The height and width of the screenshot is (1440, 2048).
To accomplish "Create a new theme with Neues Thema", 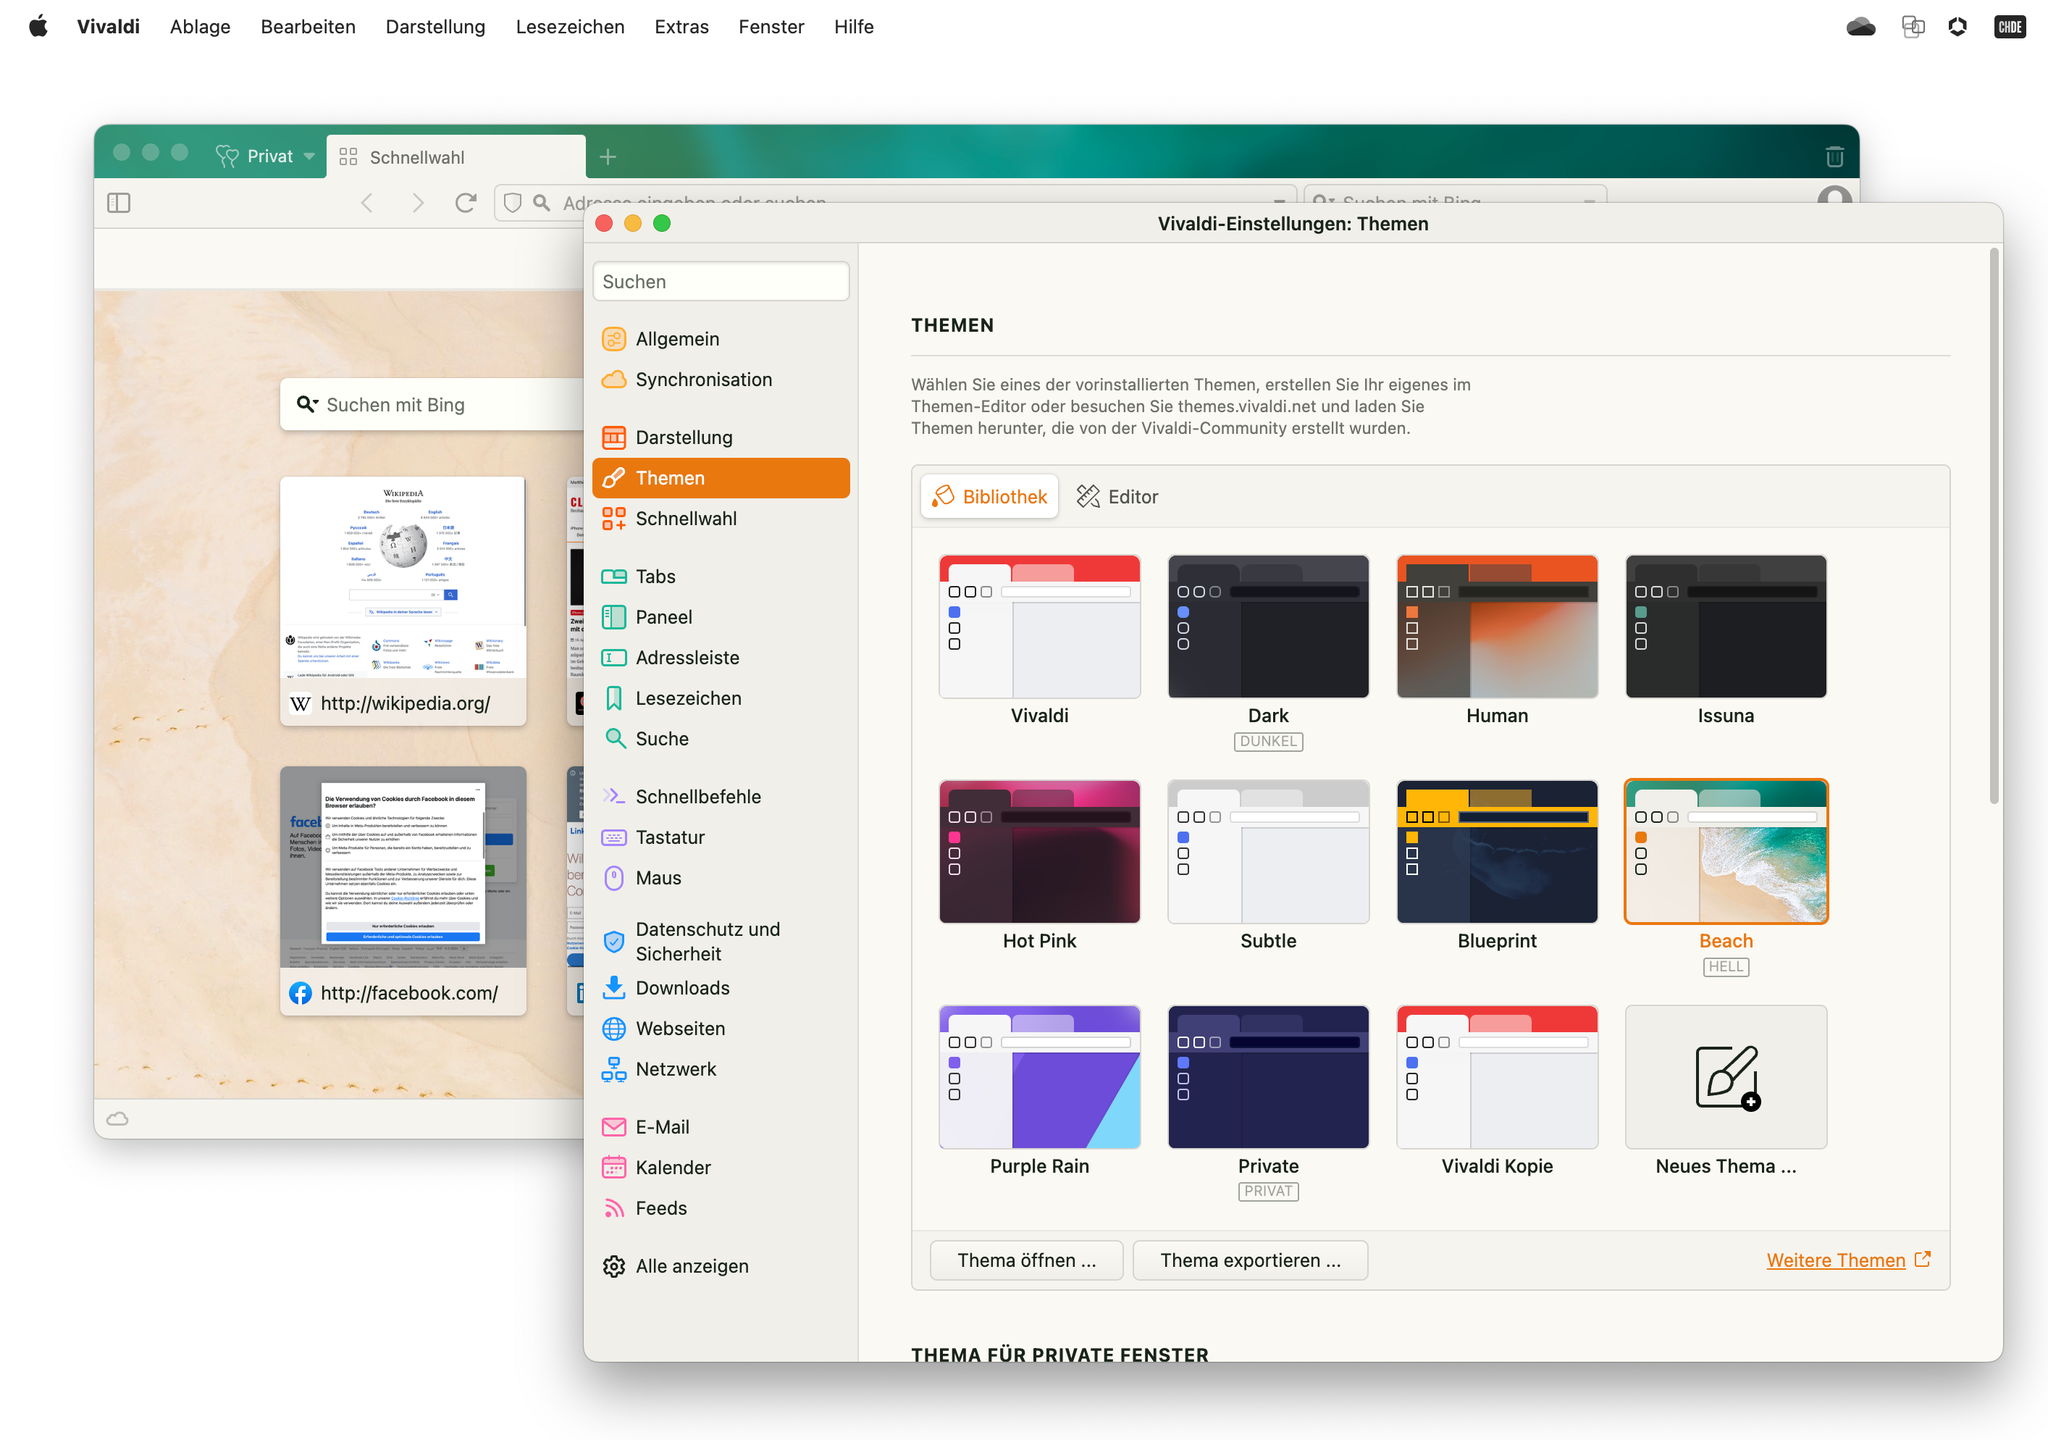I will [1726, 1077].
